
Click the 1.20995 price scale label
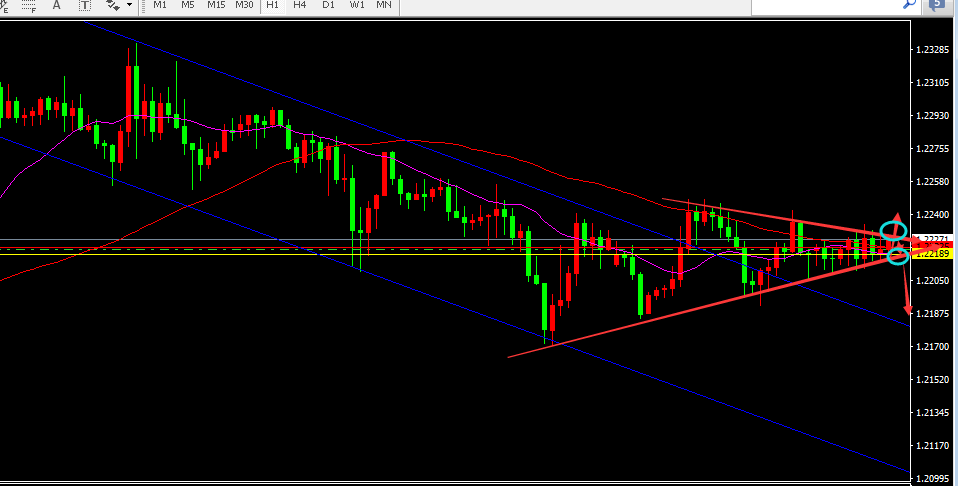(x=932, y=478)
